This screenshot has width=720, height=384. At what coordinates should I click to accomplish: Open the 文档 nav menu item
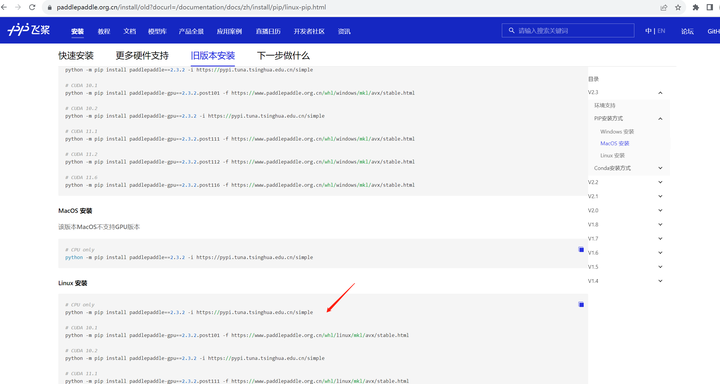[x=129, y=31]
